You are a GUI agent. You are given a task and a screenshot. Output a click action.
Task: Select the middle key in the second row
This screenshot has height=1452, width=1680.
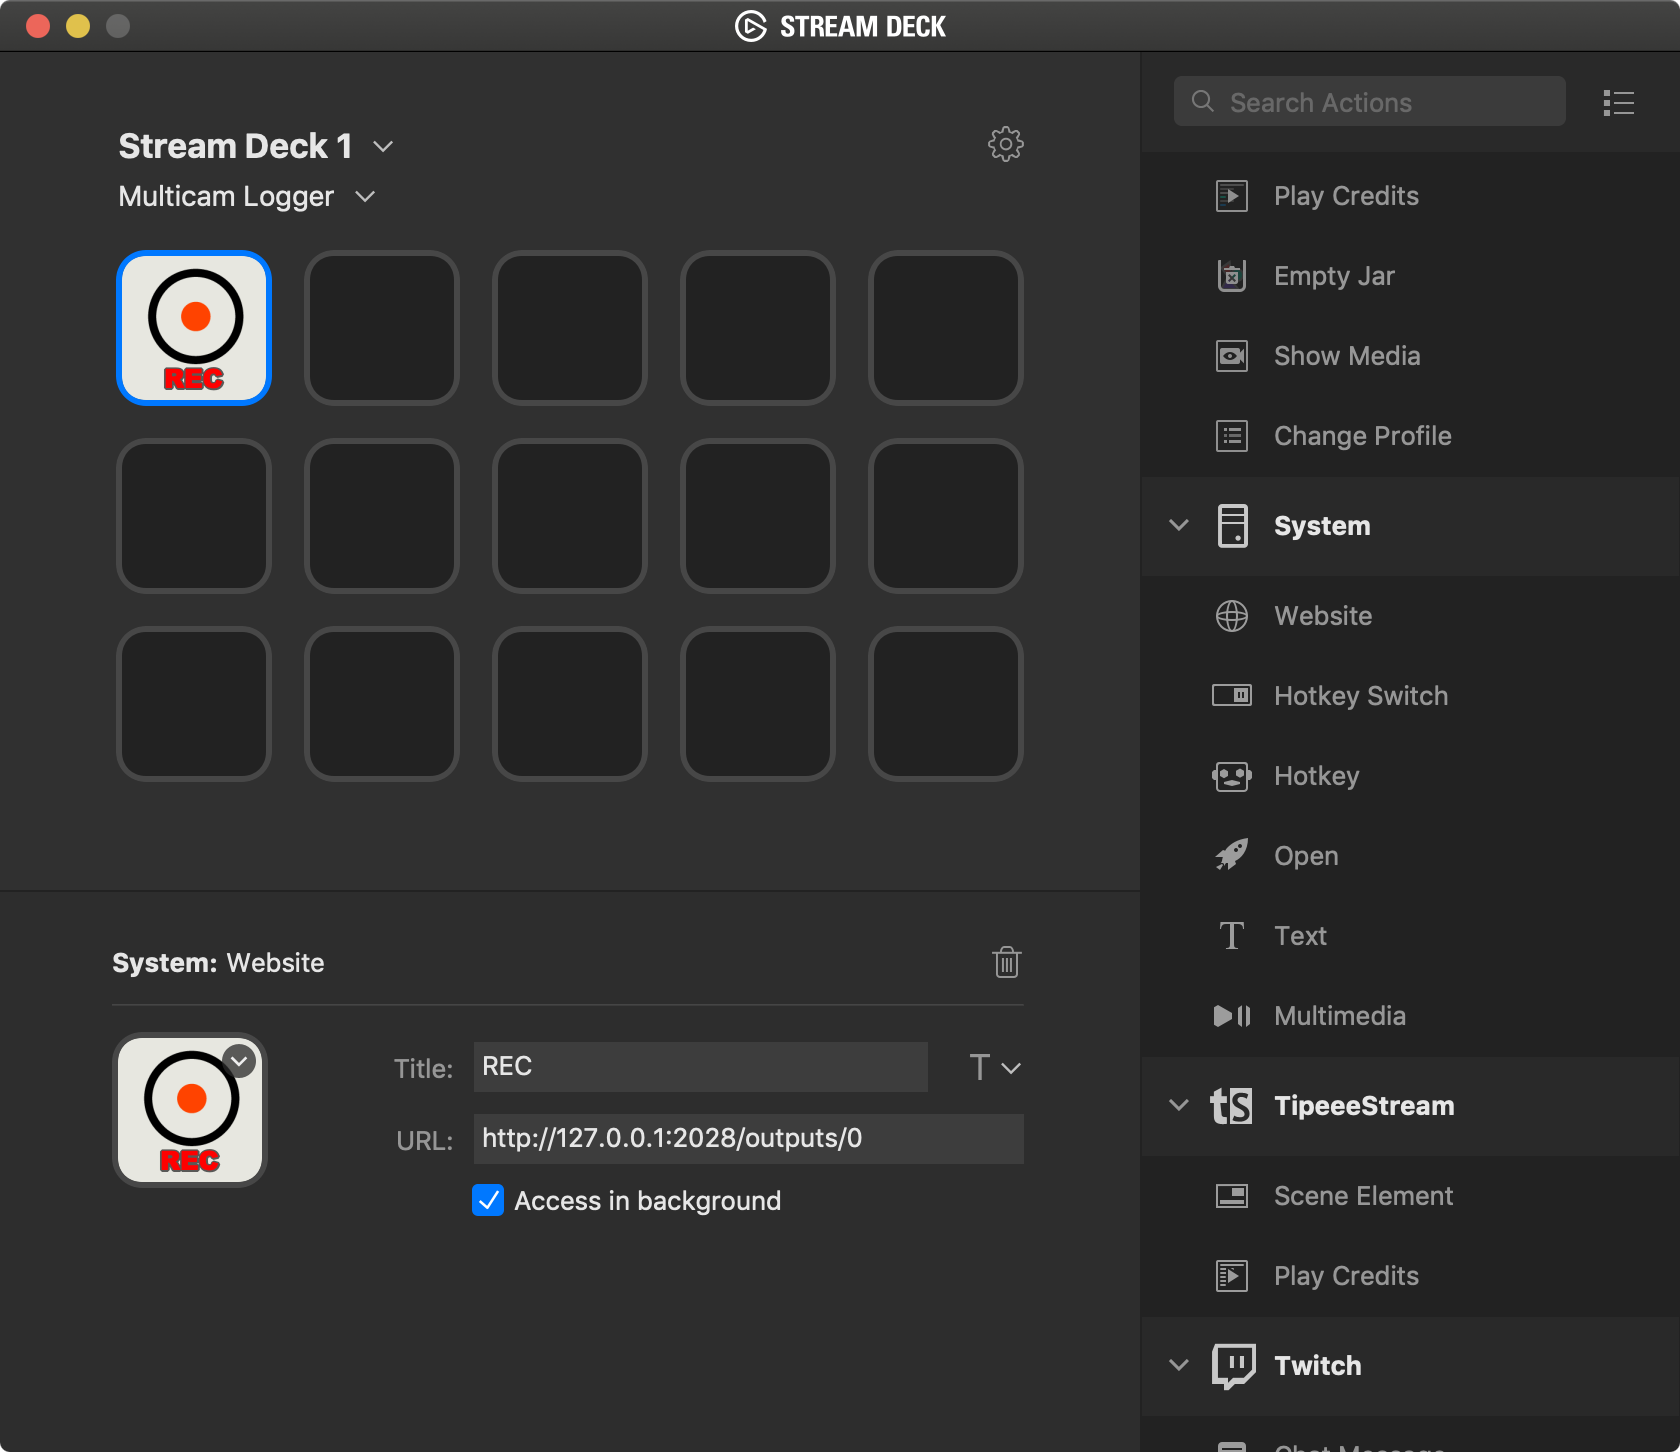(x=570, y=516)
